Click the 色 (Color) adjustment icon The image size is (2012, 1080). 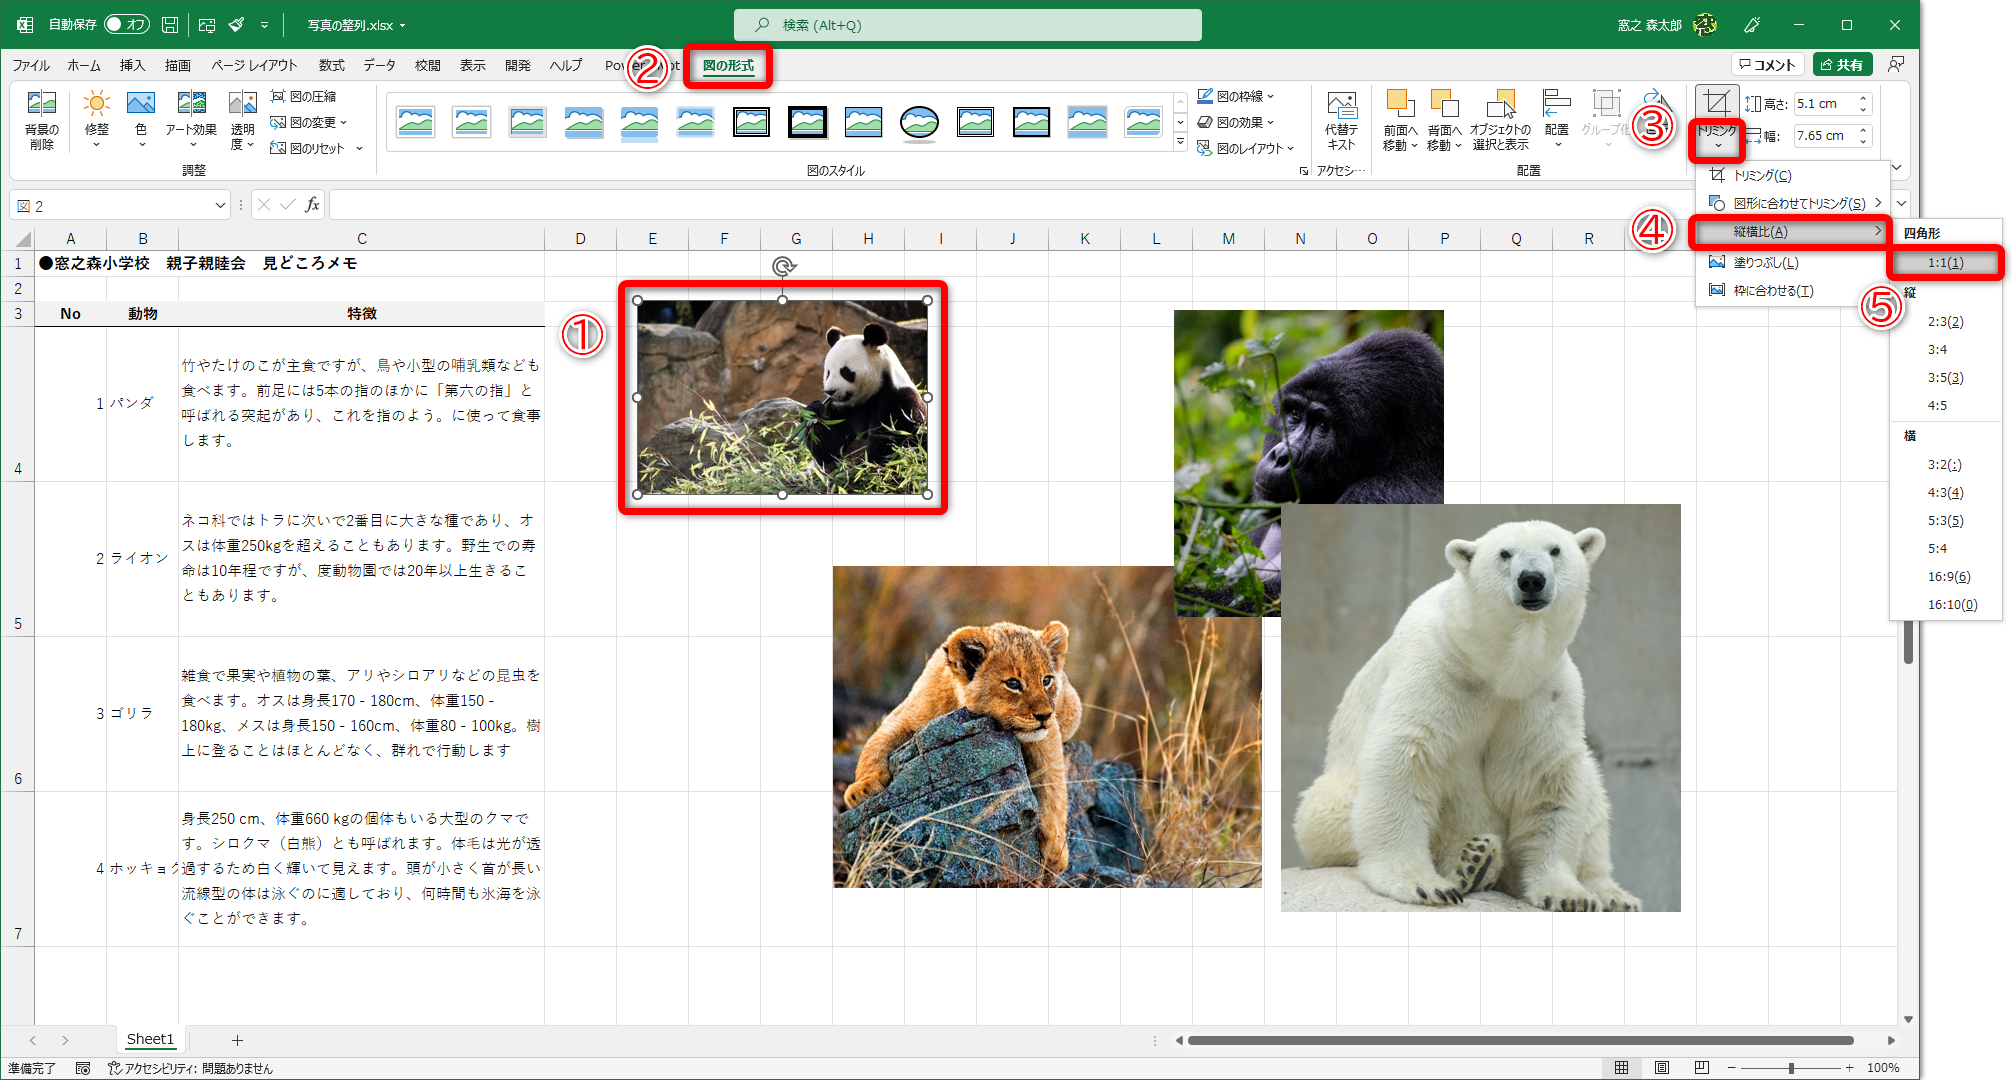140,118
